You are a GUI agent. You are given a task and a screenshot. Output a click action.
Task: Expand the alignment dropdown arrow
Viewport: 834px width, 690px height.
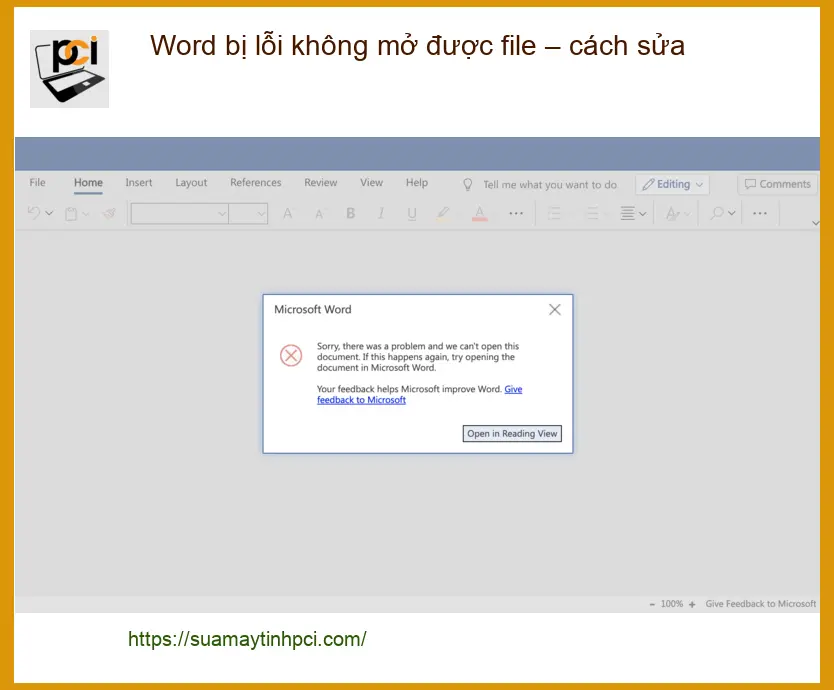(643, 214)
